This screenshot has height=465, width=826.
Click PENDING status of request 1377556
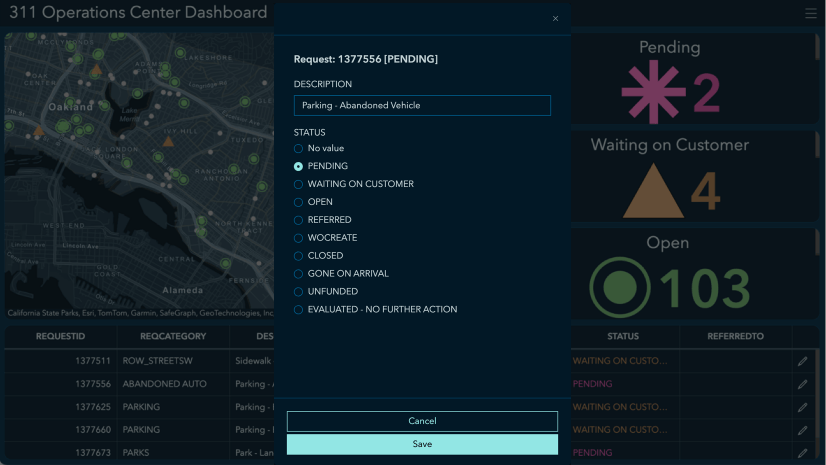pyautogui.click(x=593, y=384)
